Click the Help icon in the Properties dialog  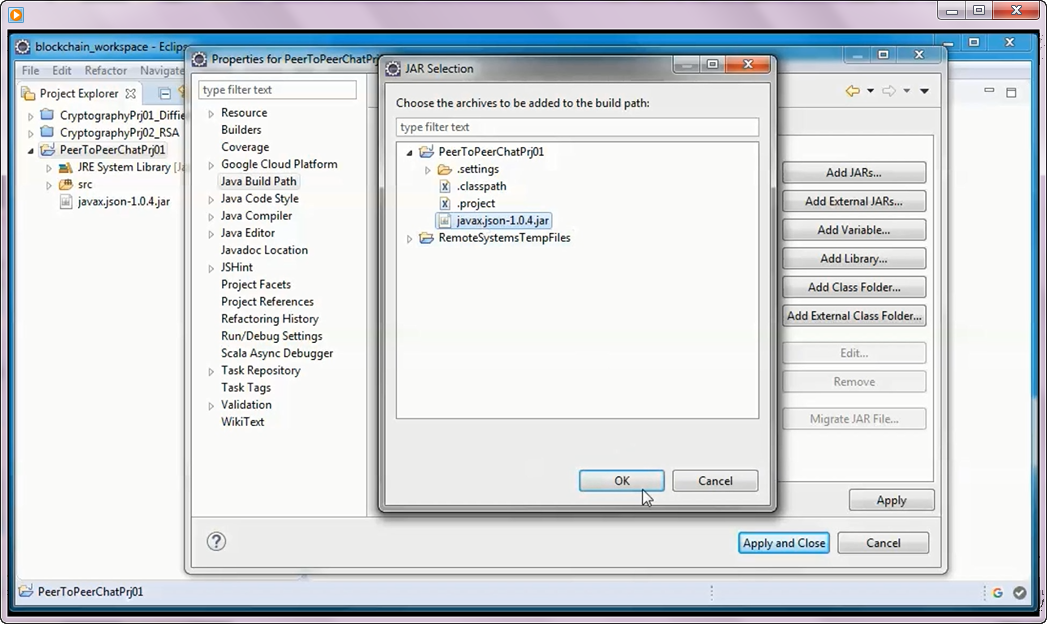[x=217, y=541]
